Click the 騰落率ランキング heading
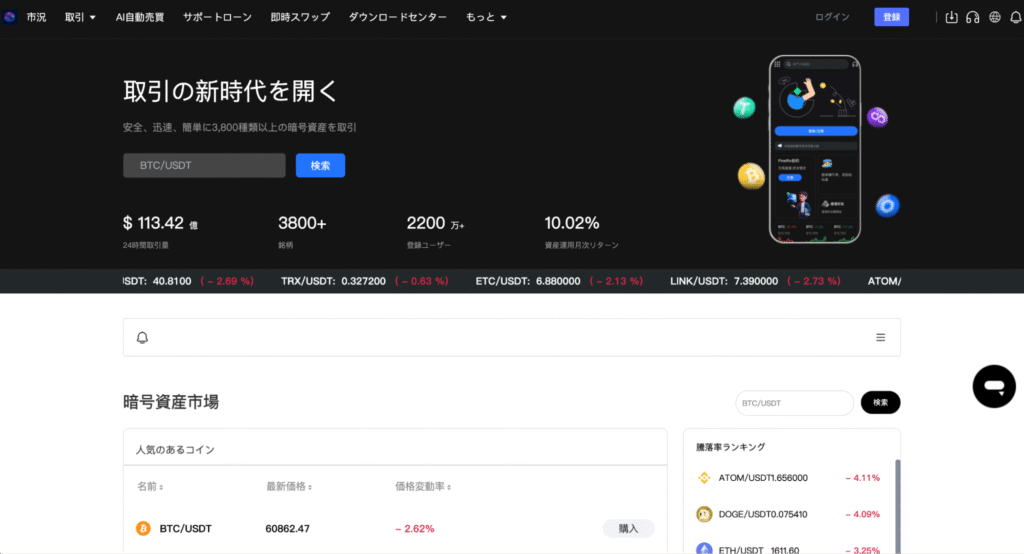 tap(730, 448)
